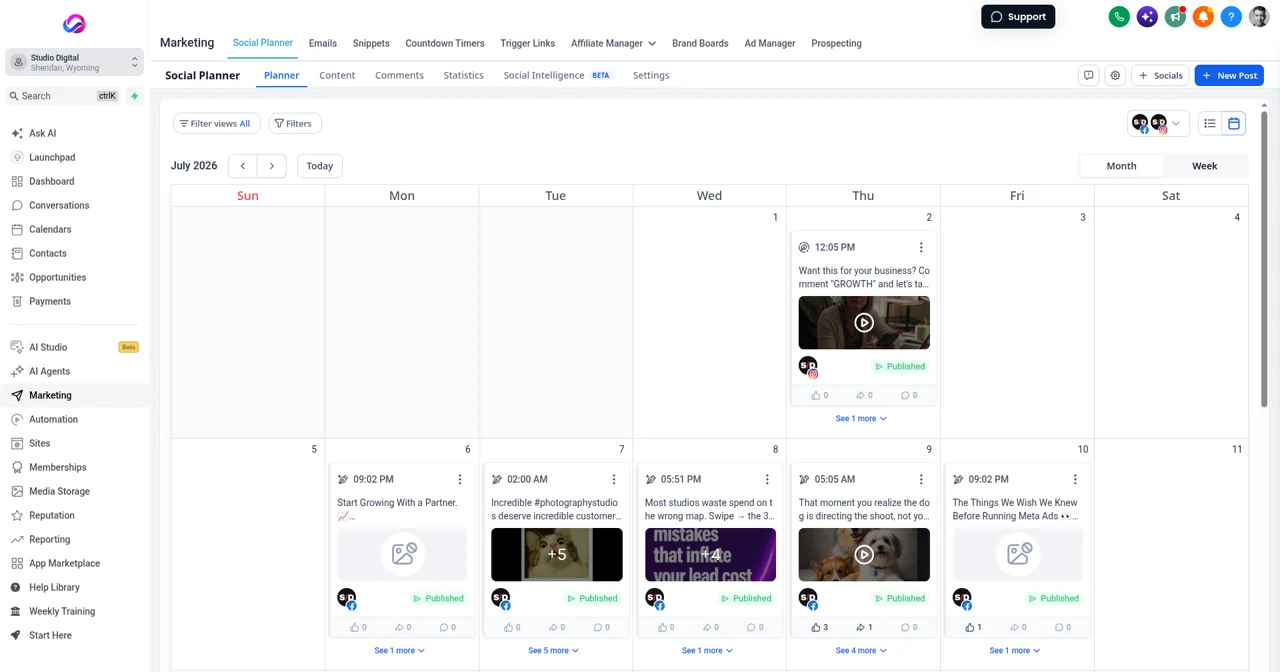Select Month calendar view
Screen dimensions: 1280x672
point(1121,166)
